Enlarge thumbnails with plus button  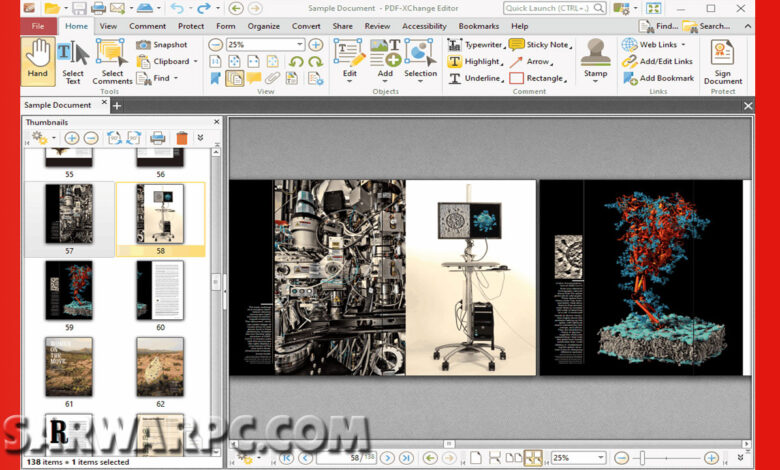72,138
